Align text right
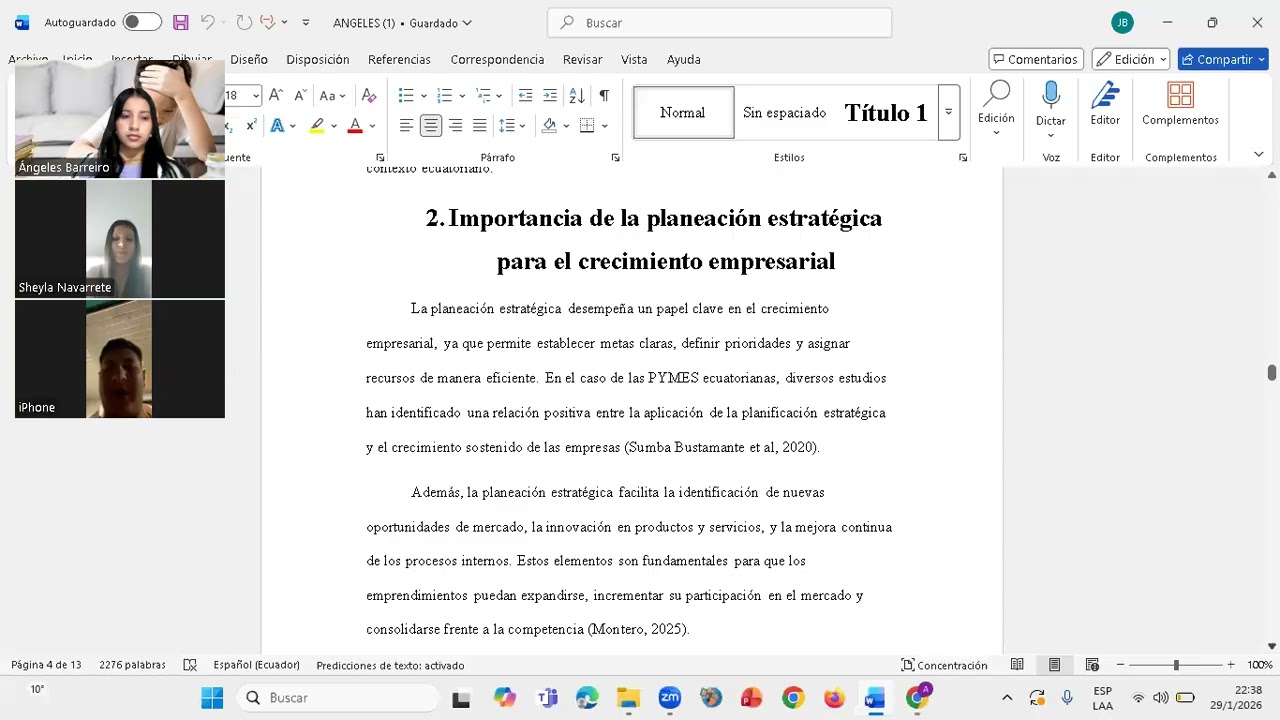1280x720 pixels. point(456,125)
